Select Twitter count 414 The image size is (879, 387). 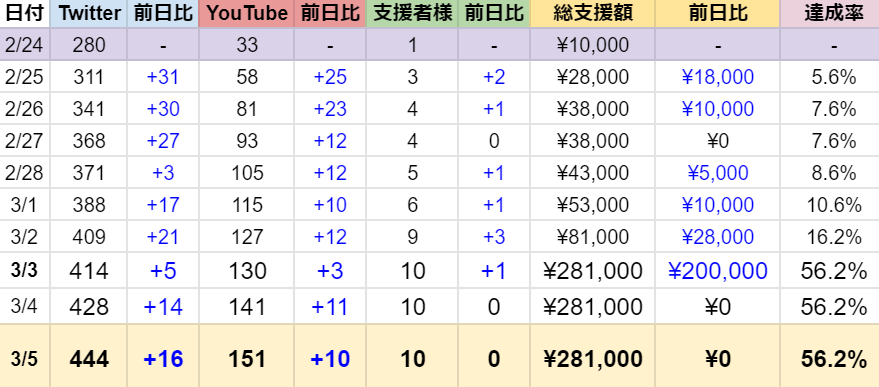click(x=89, y=271)
